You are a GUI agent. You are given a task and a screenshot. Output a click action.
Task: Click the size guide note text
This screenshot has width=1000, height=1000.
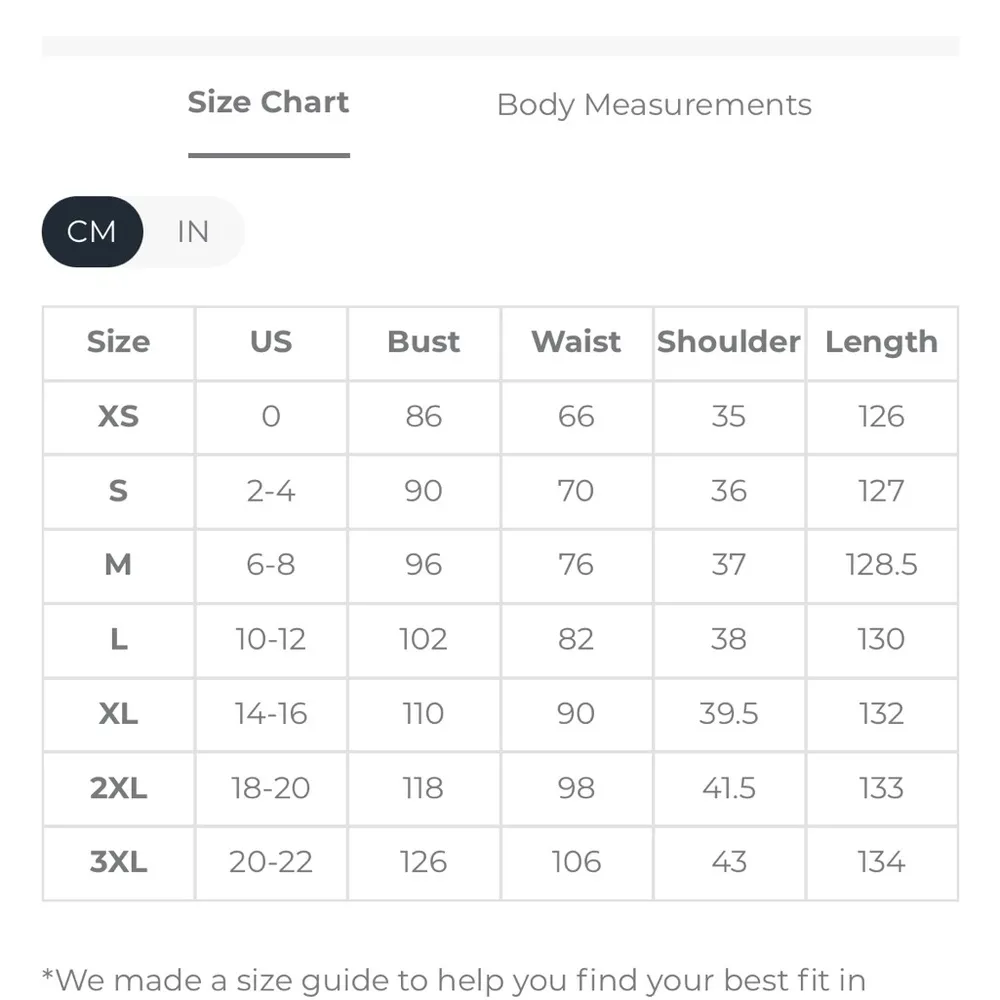pos(453,979)
